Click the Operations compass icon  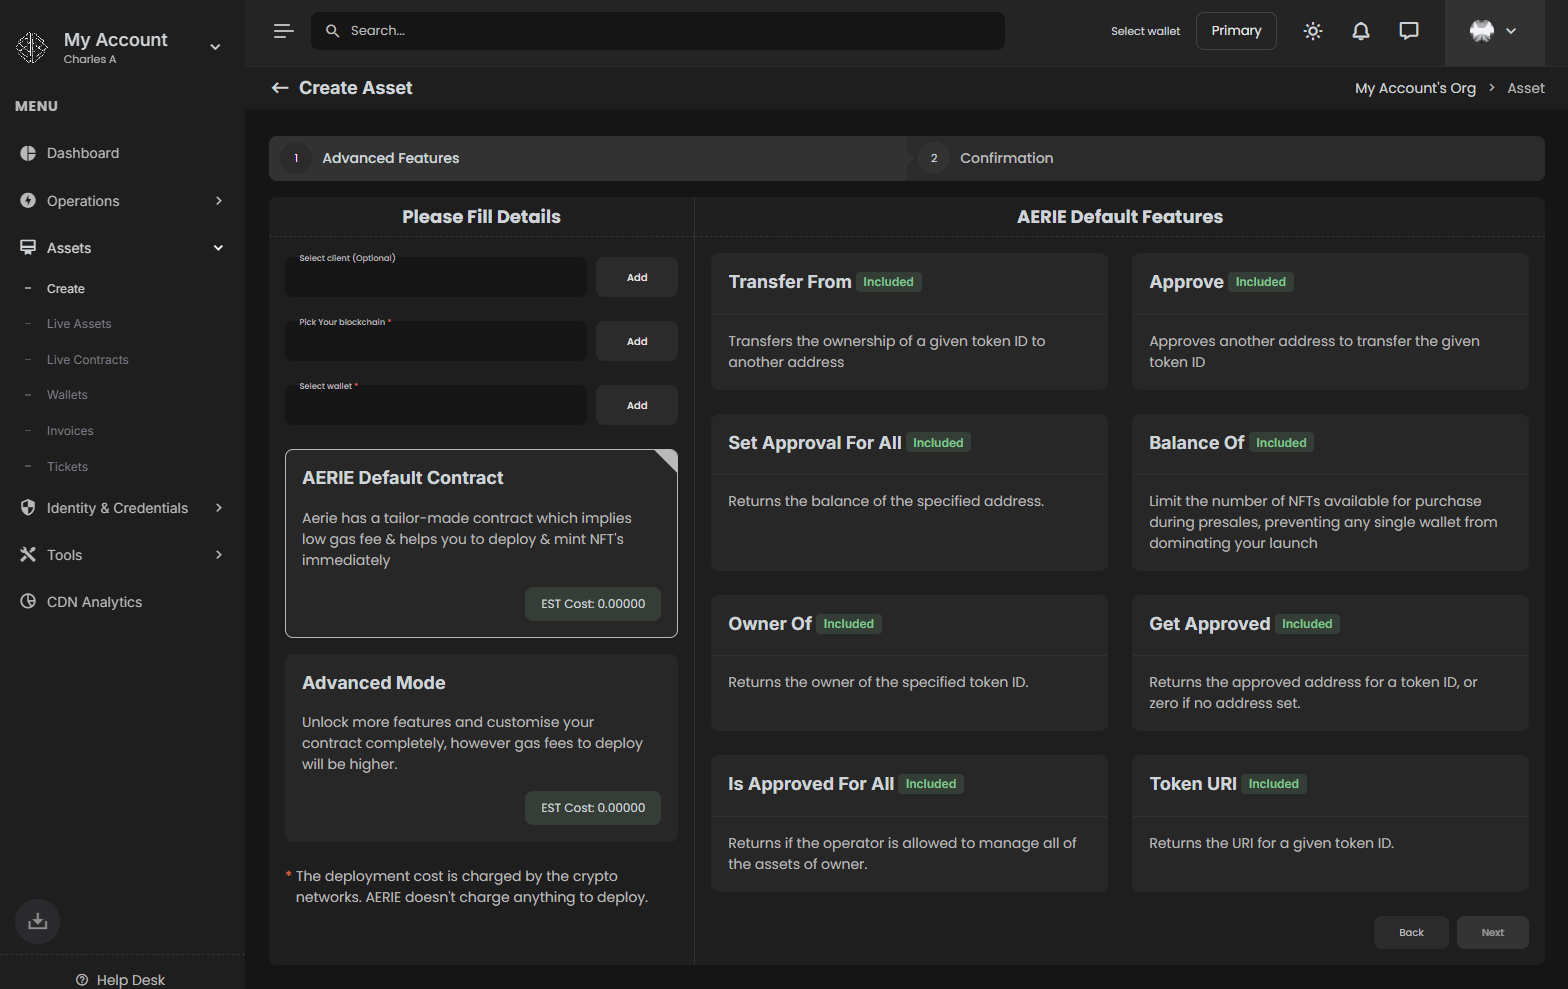click(28, 200)
